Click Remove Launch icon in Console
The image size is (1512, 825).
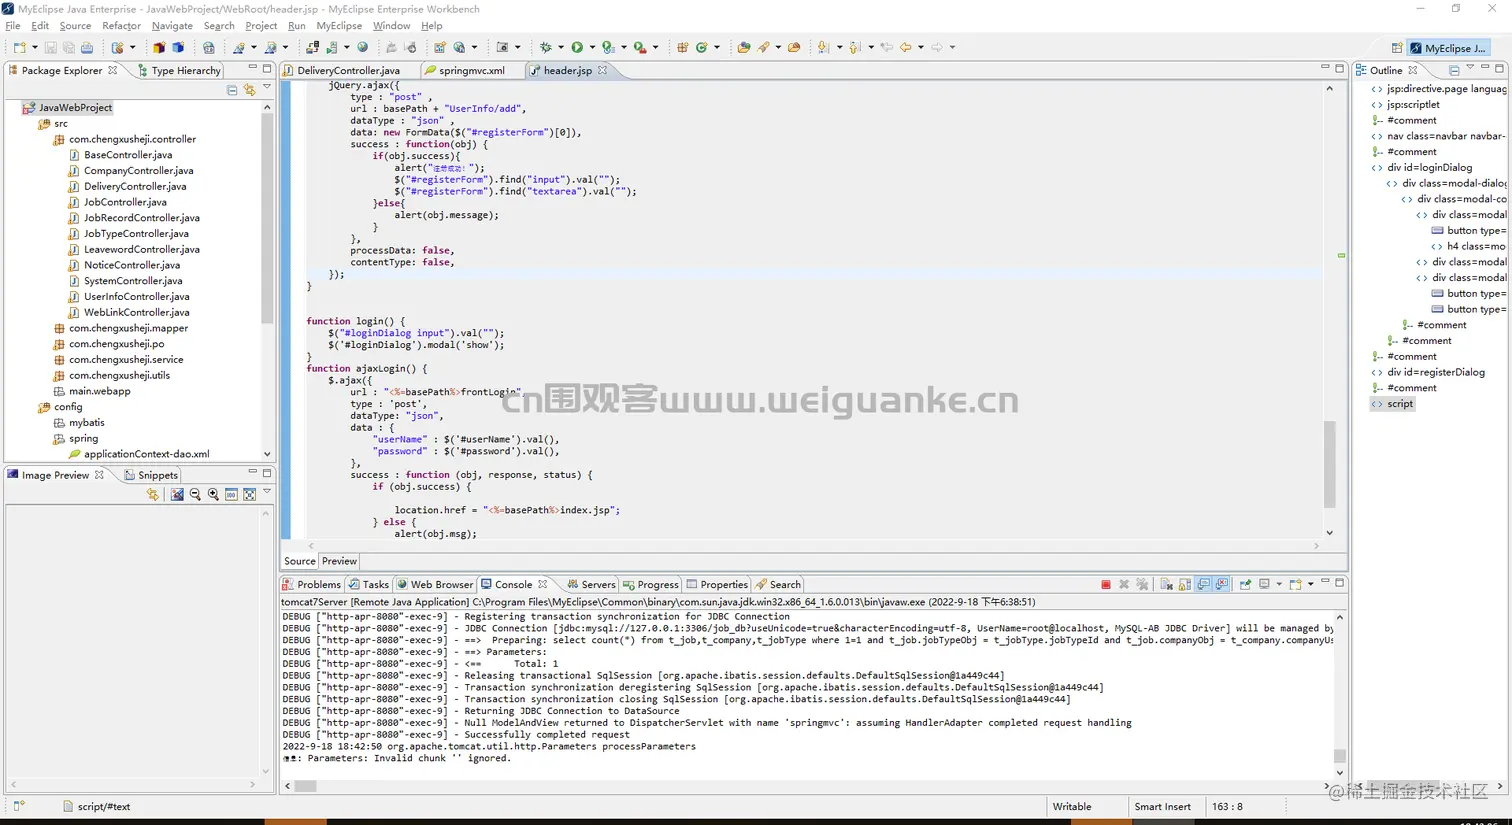tap(1124, 584)
